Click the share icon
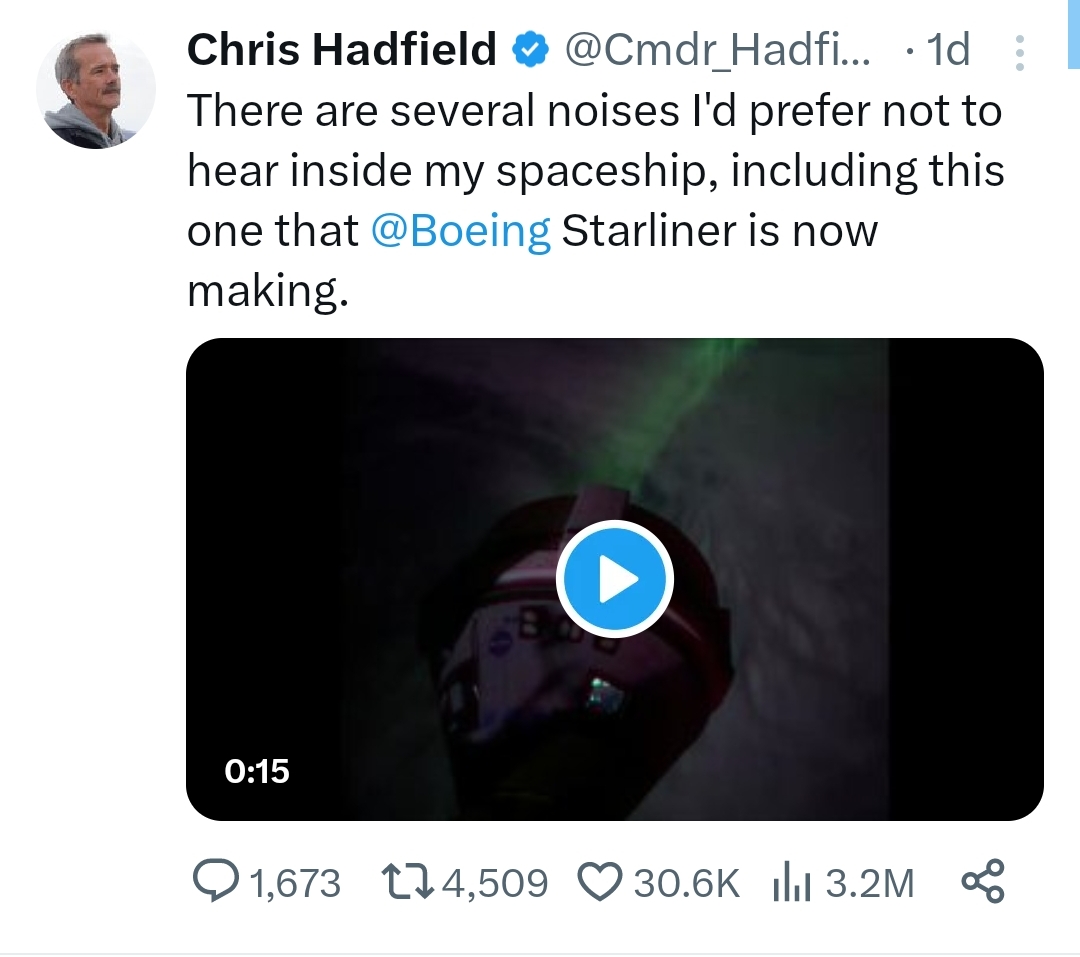Screen dimensions: 1080x957 [x=982, y=882]
